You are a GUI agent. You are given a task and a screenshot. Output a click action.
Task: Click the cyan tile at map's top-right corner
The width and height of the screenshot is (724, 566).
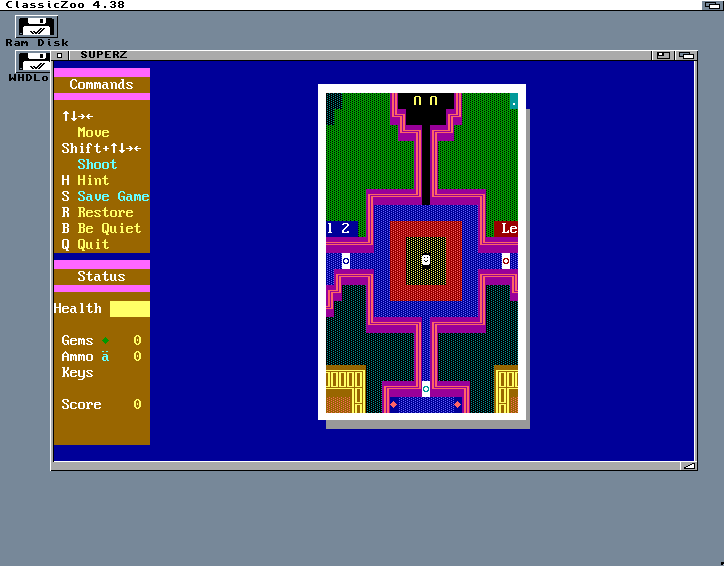tap(514, 101)
